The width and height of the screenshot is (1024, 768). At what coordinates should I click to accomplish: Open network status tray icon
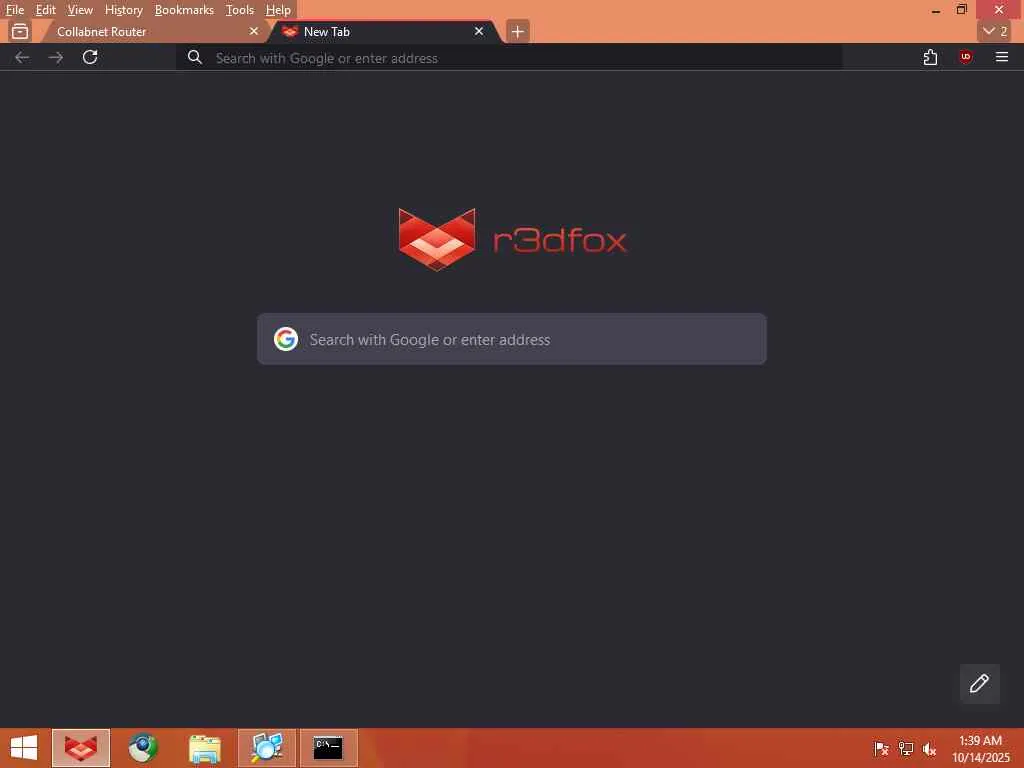pyautogui.click(x=906, y=748)
